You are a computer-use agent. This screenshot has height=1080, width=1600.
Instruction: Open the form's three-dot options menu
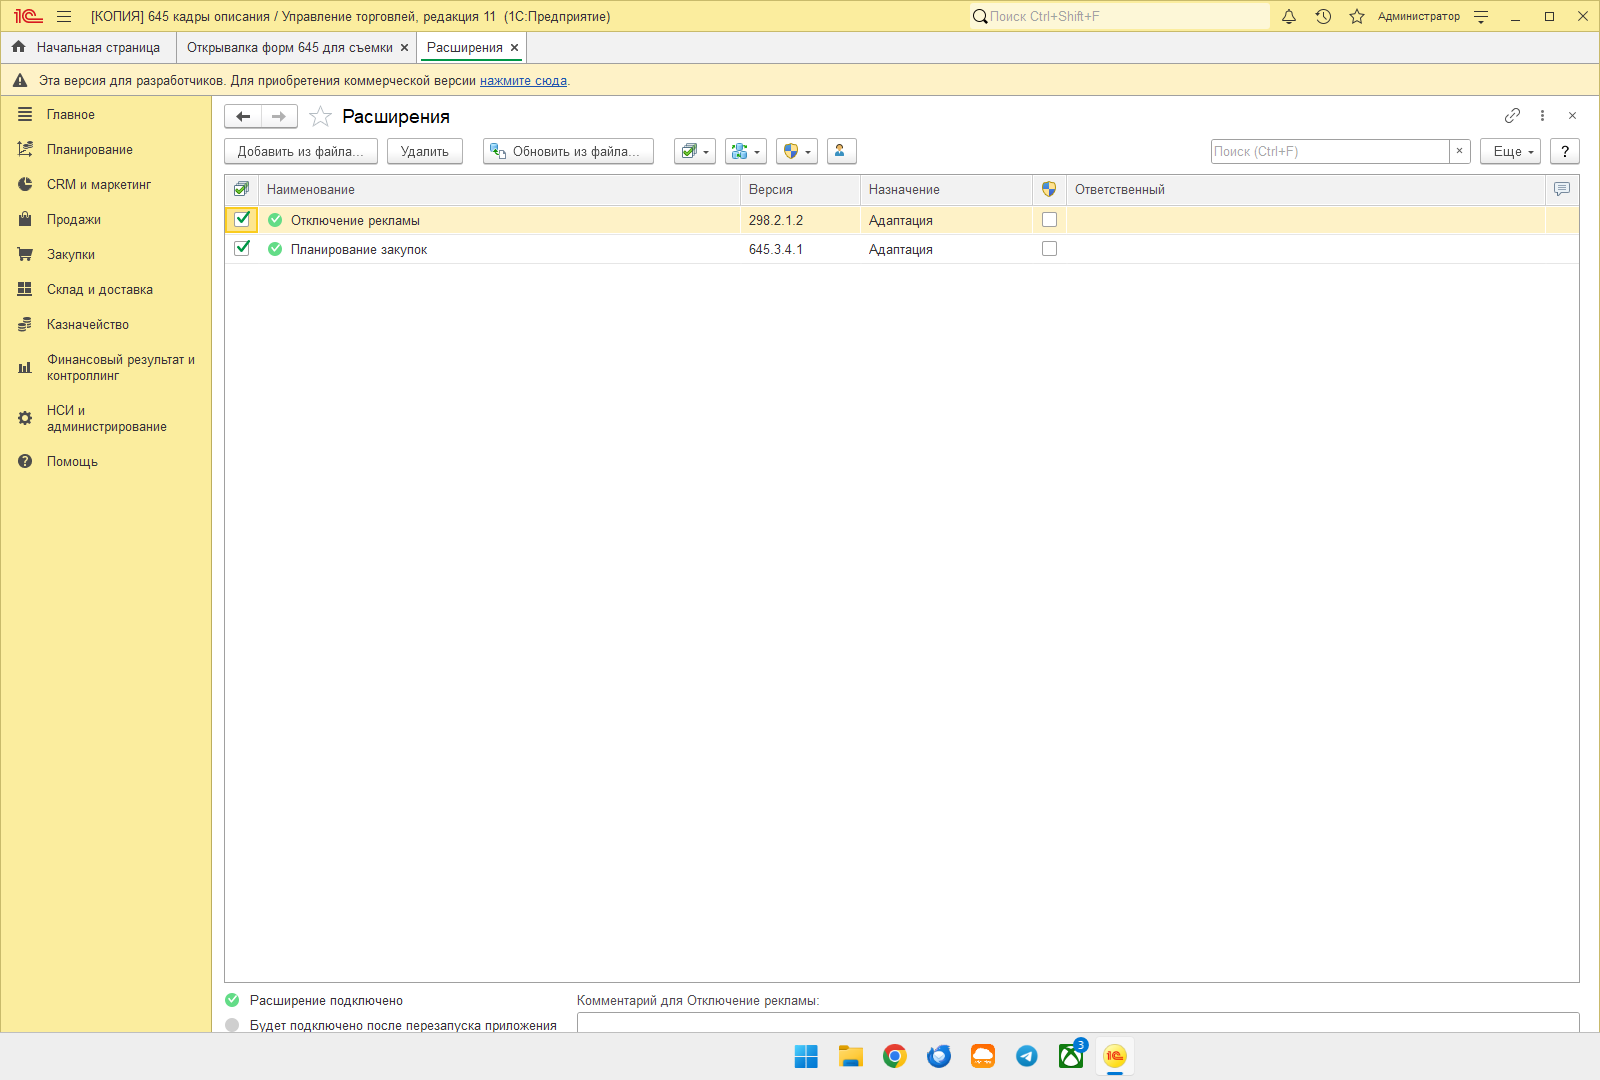[x=1542, y=116]
